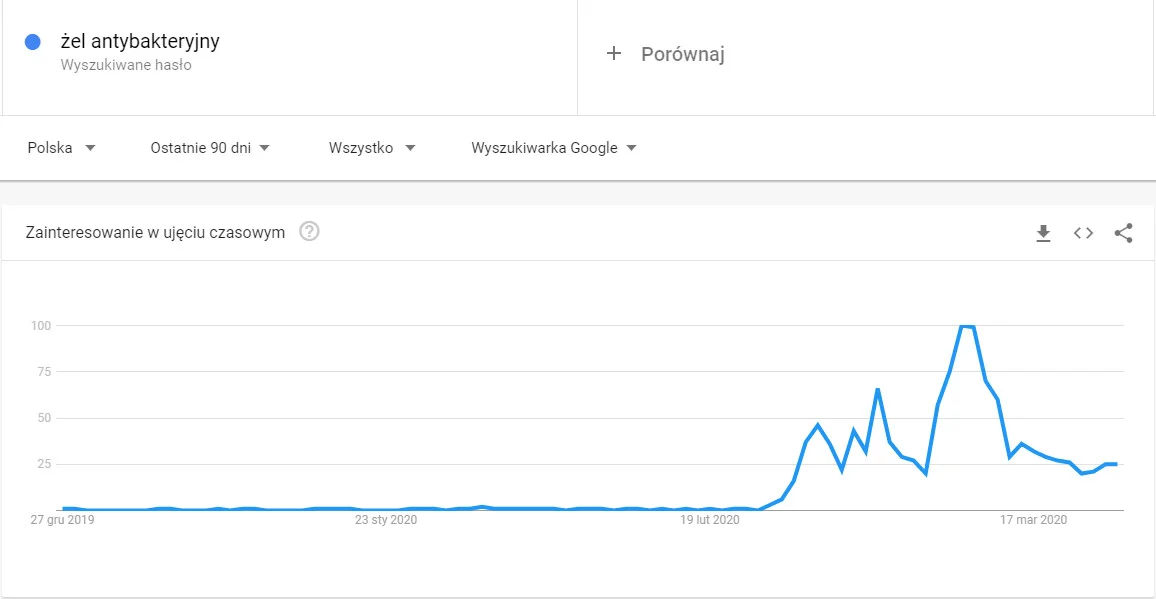The image size is (1156, 599).
Task: Click the 23 sty 2020 date label
Action: 386,520
